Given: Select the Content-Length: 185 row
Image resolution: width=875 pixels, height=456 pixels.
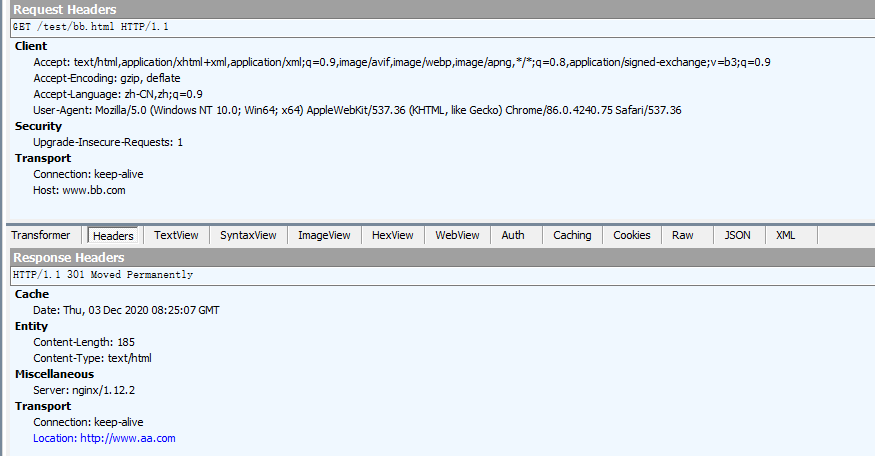Looking at the screenshot, I should (x=84, y=342).
